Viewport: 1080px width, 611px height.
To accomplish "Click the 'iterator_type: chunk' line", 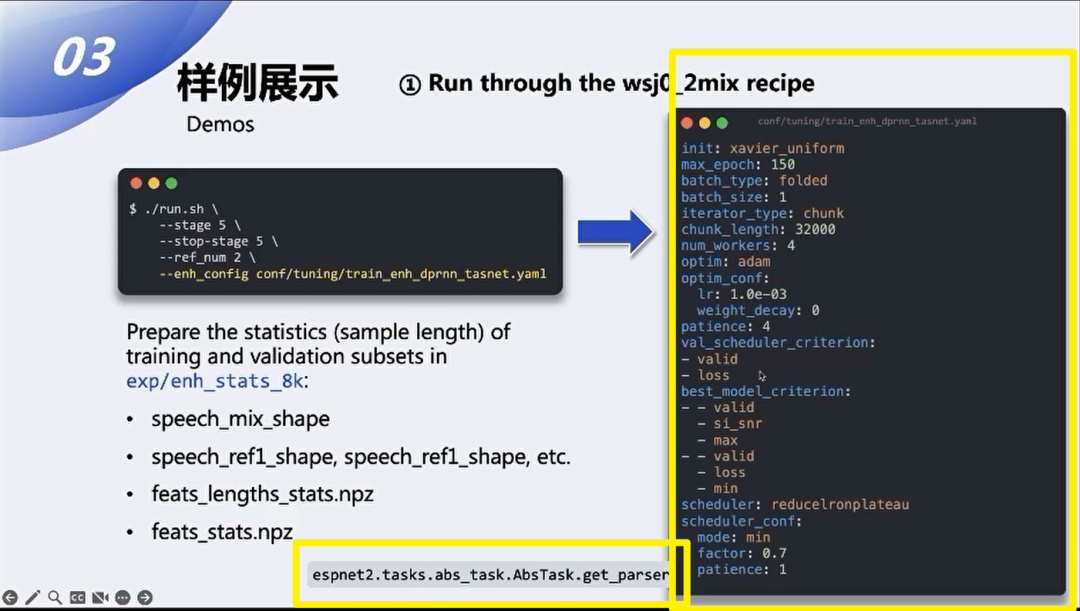I will [x=762, y=213].
